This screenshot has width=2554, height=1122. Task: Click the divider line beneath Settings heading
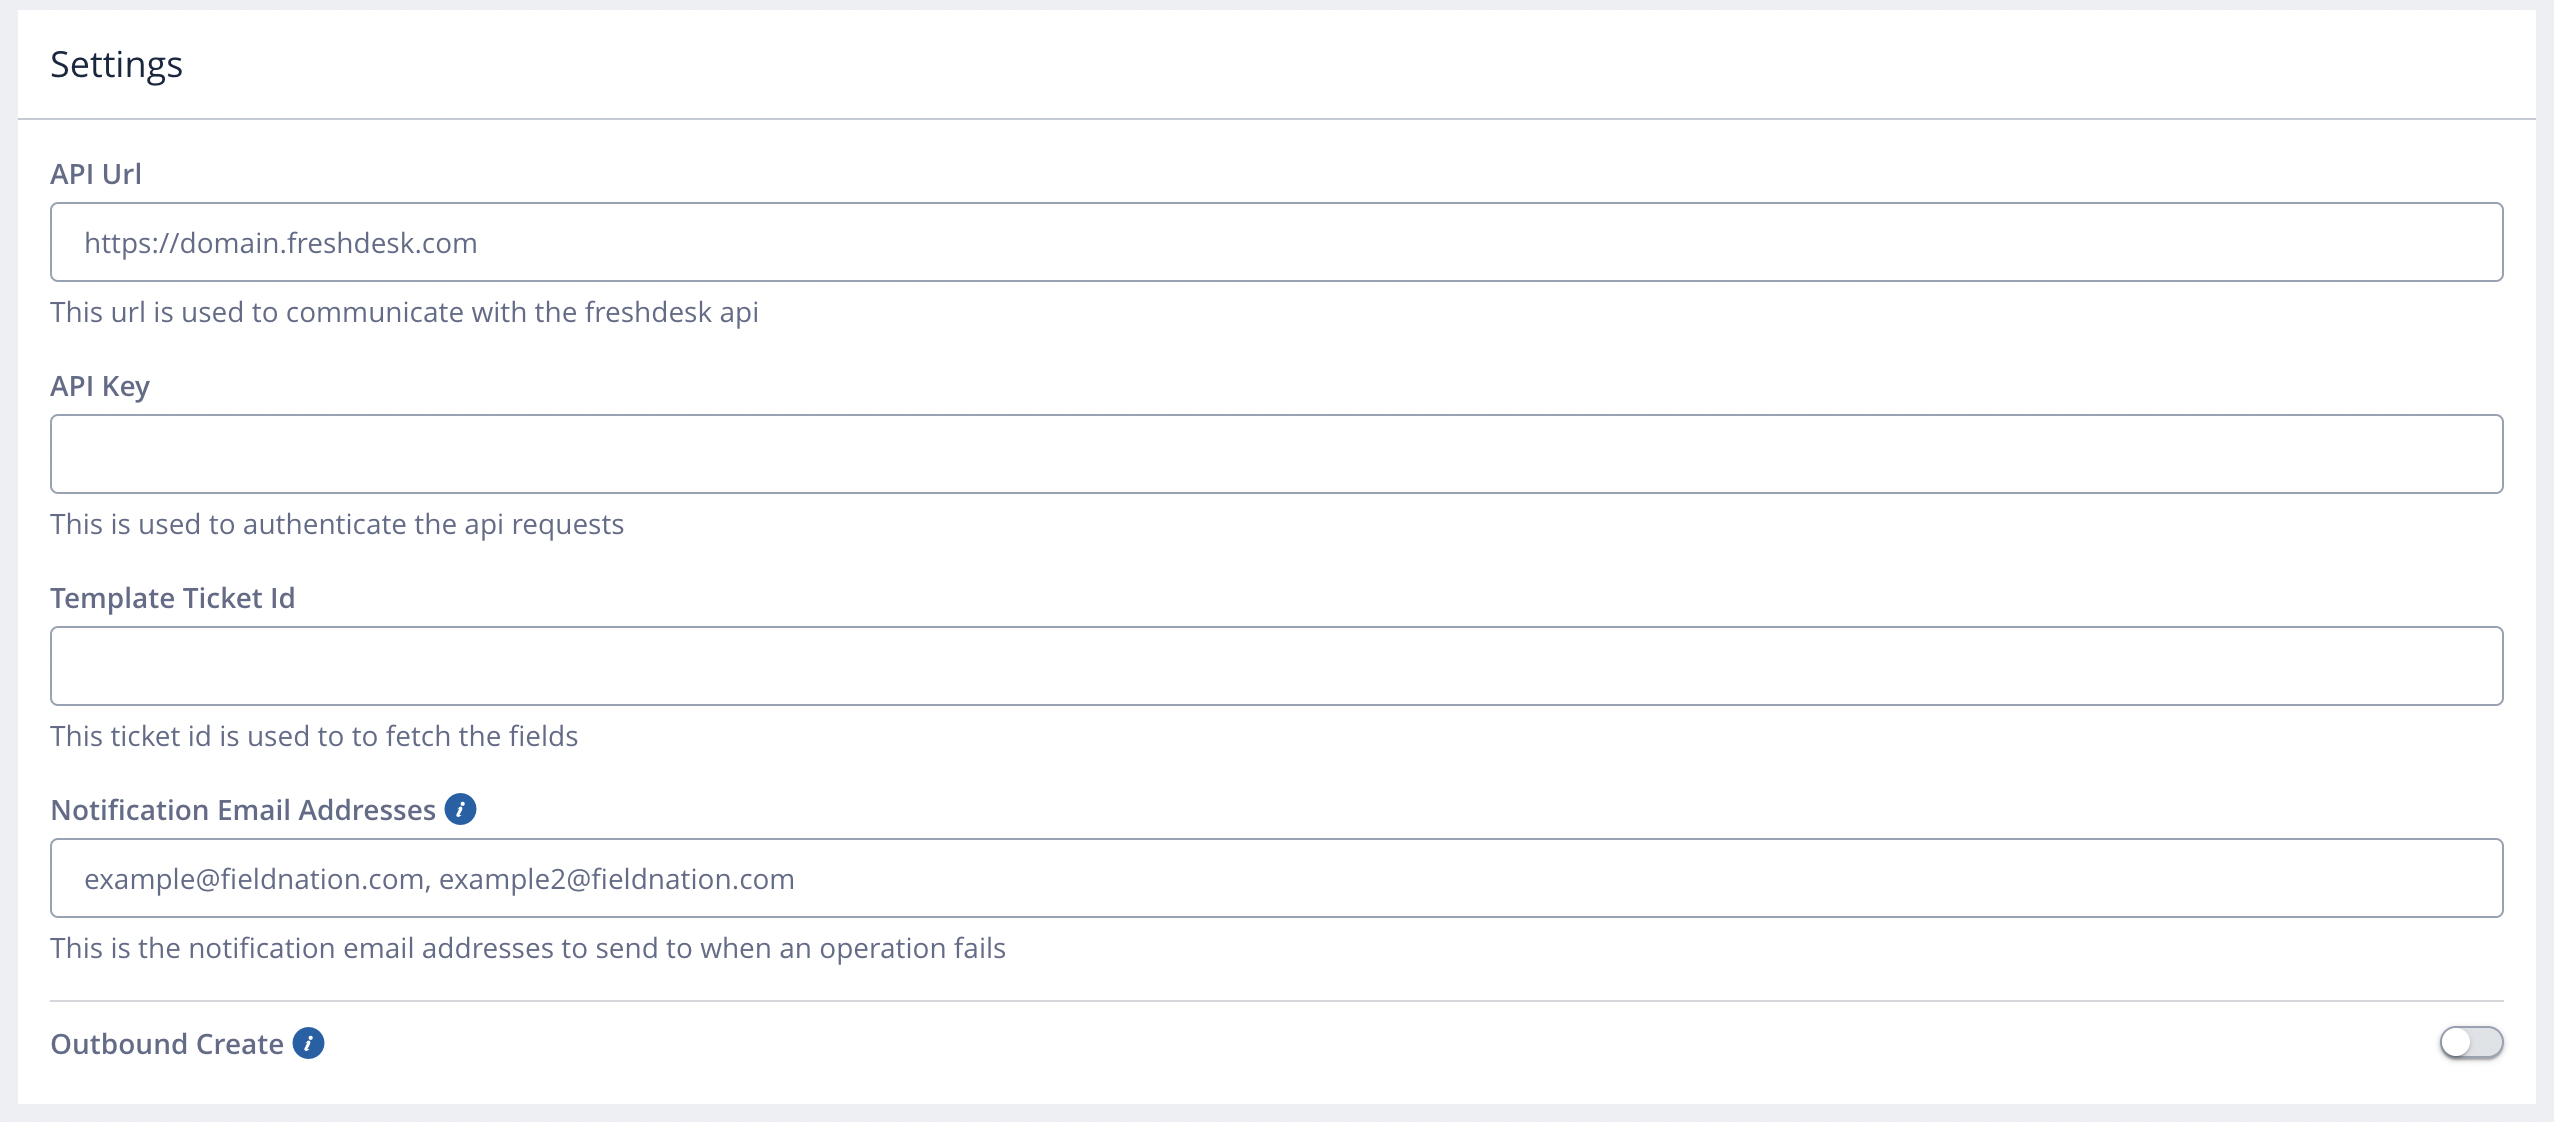pyautogui.click(x=1277, y=119)
